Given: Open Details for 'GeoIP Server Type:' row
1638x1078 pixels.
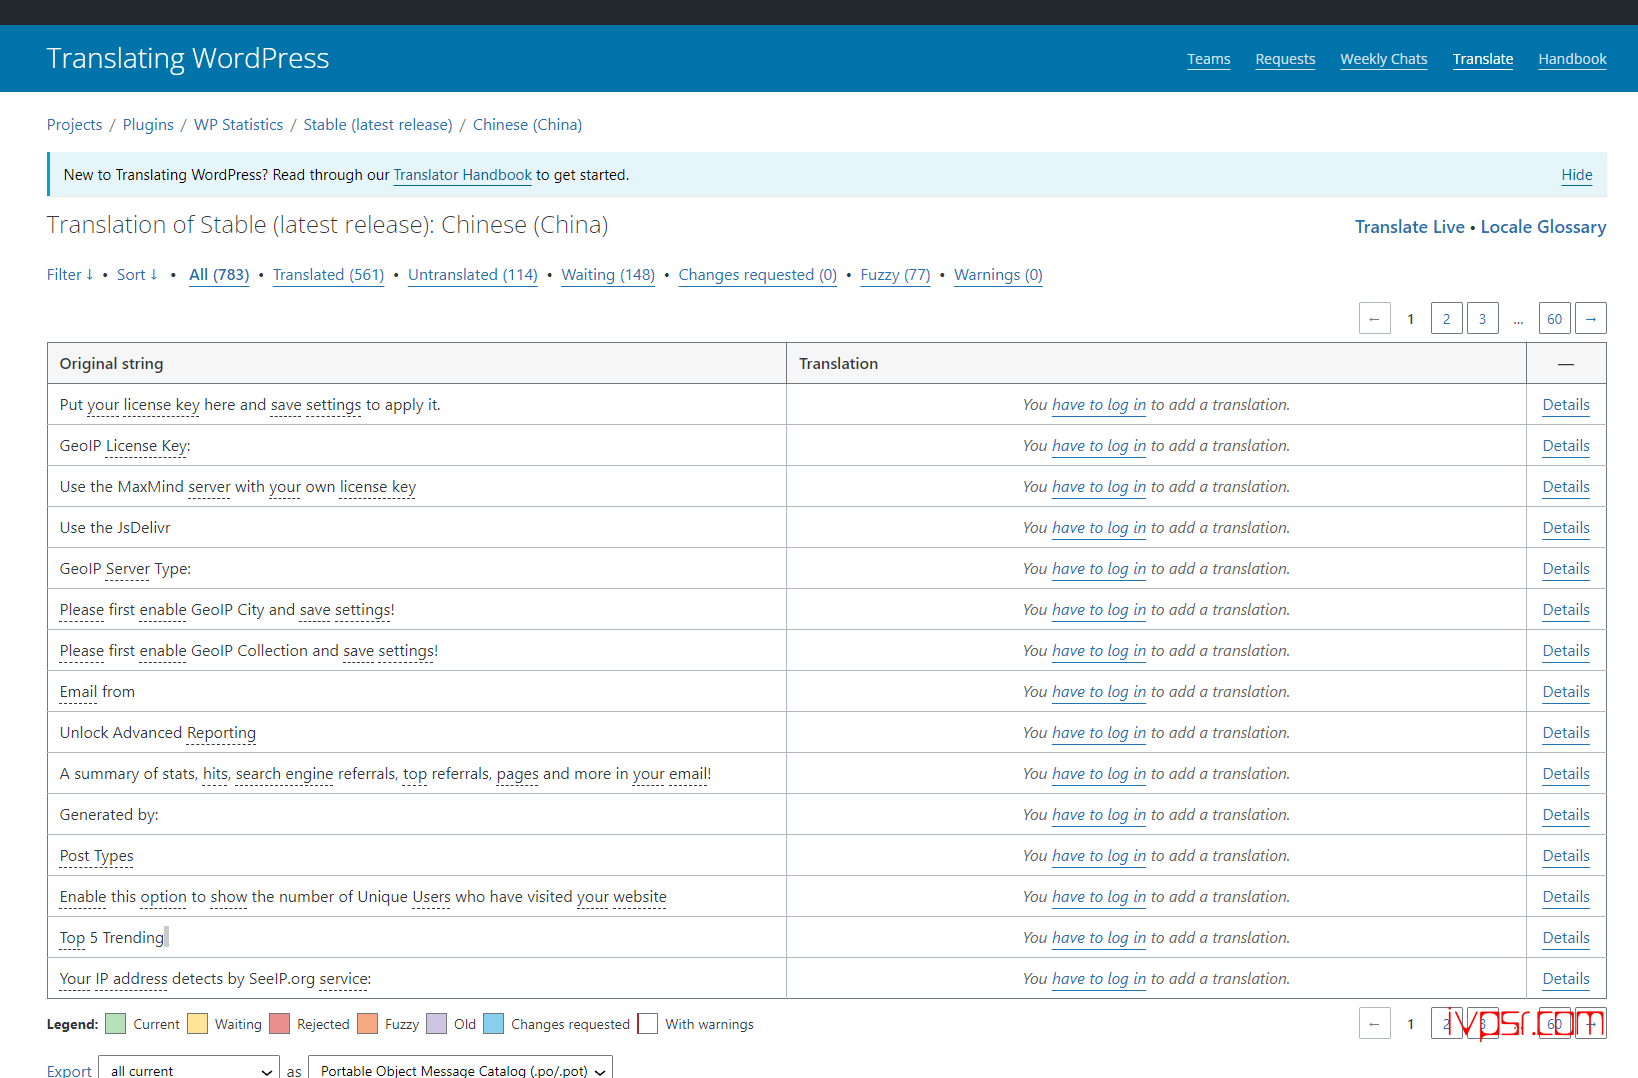Looking at the screenshot, I should coord(1566,569).
